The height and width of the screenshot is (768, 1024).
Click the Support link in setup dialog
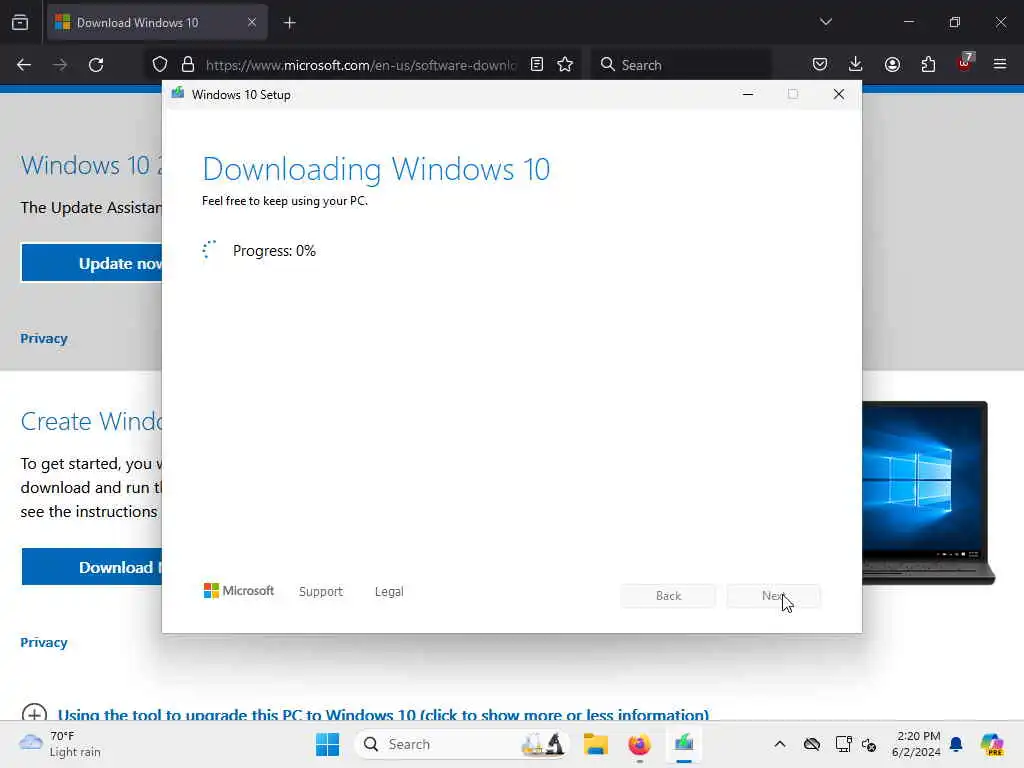pos(321,592)
